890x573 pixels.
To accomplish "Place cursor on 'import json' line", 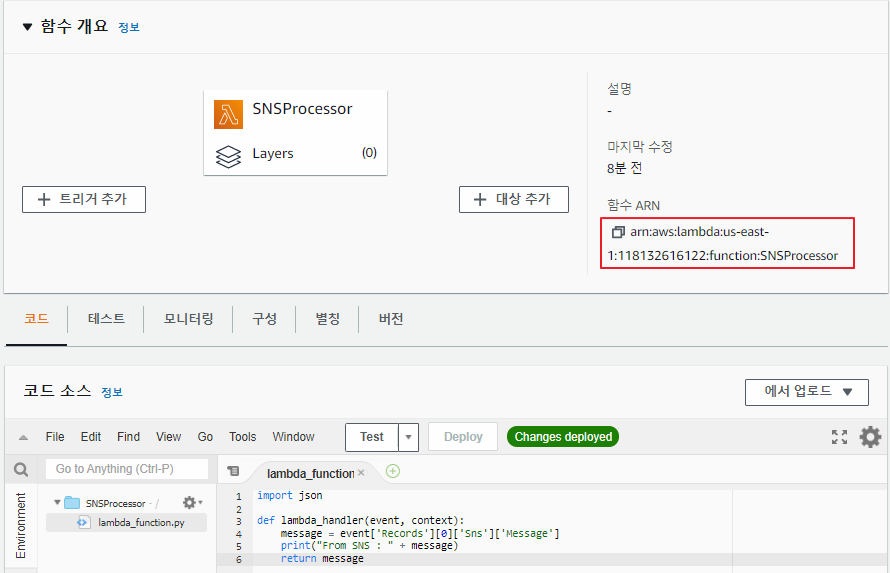I will coord(289,495).
